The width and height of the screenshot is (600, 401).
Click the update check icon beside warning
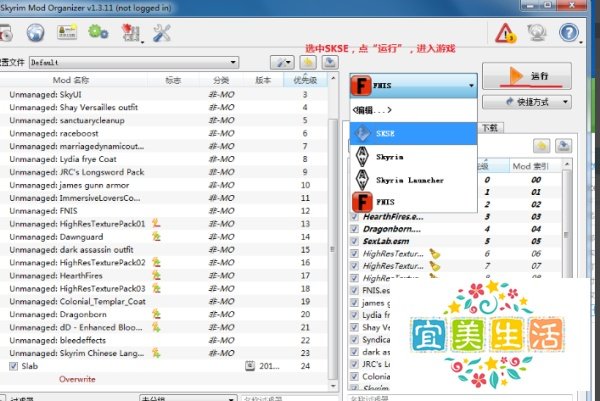[537, 33]
